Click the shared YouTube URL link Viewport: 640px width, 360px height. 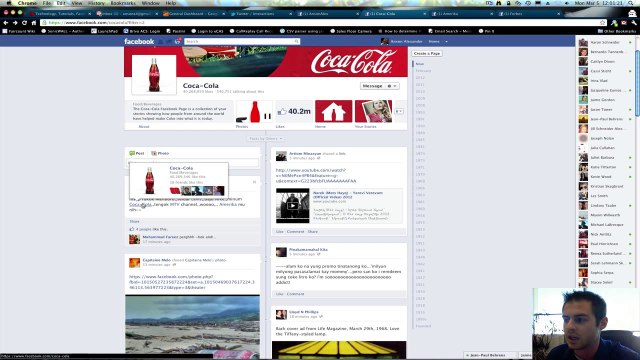pyautogui.click(x=316, y=176)
